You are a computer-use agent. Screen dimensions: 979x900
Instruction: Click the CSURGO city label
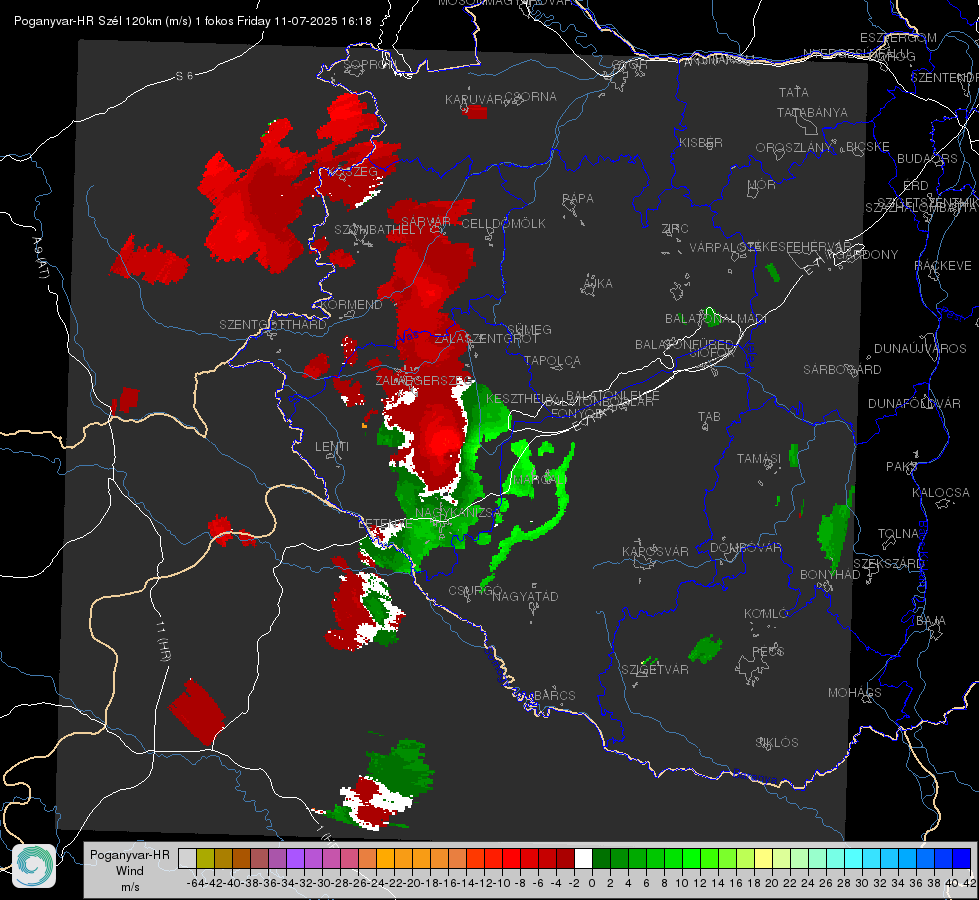(x=475, y=590)
